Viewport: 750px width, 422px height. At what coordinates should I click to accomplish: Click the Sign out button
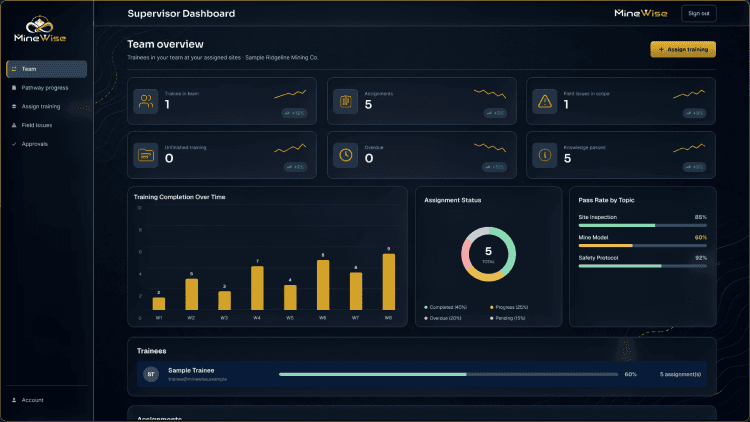pos(699,13)
